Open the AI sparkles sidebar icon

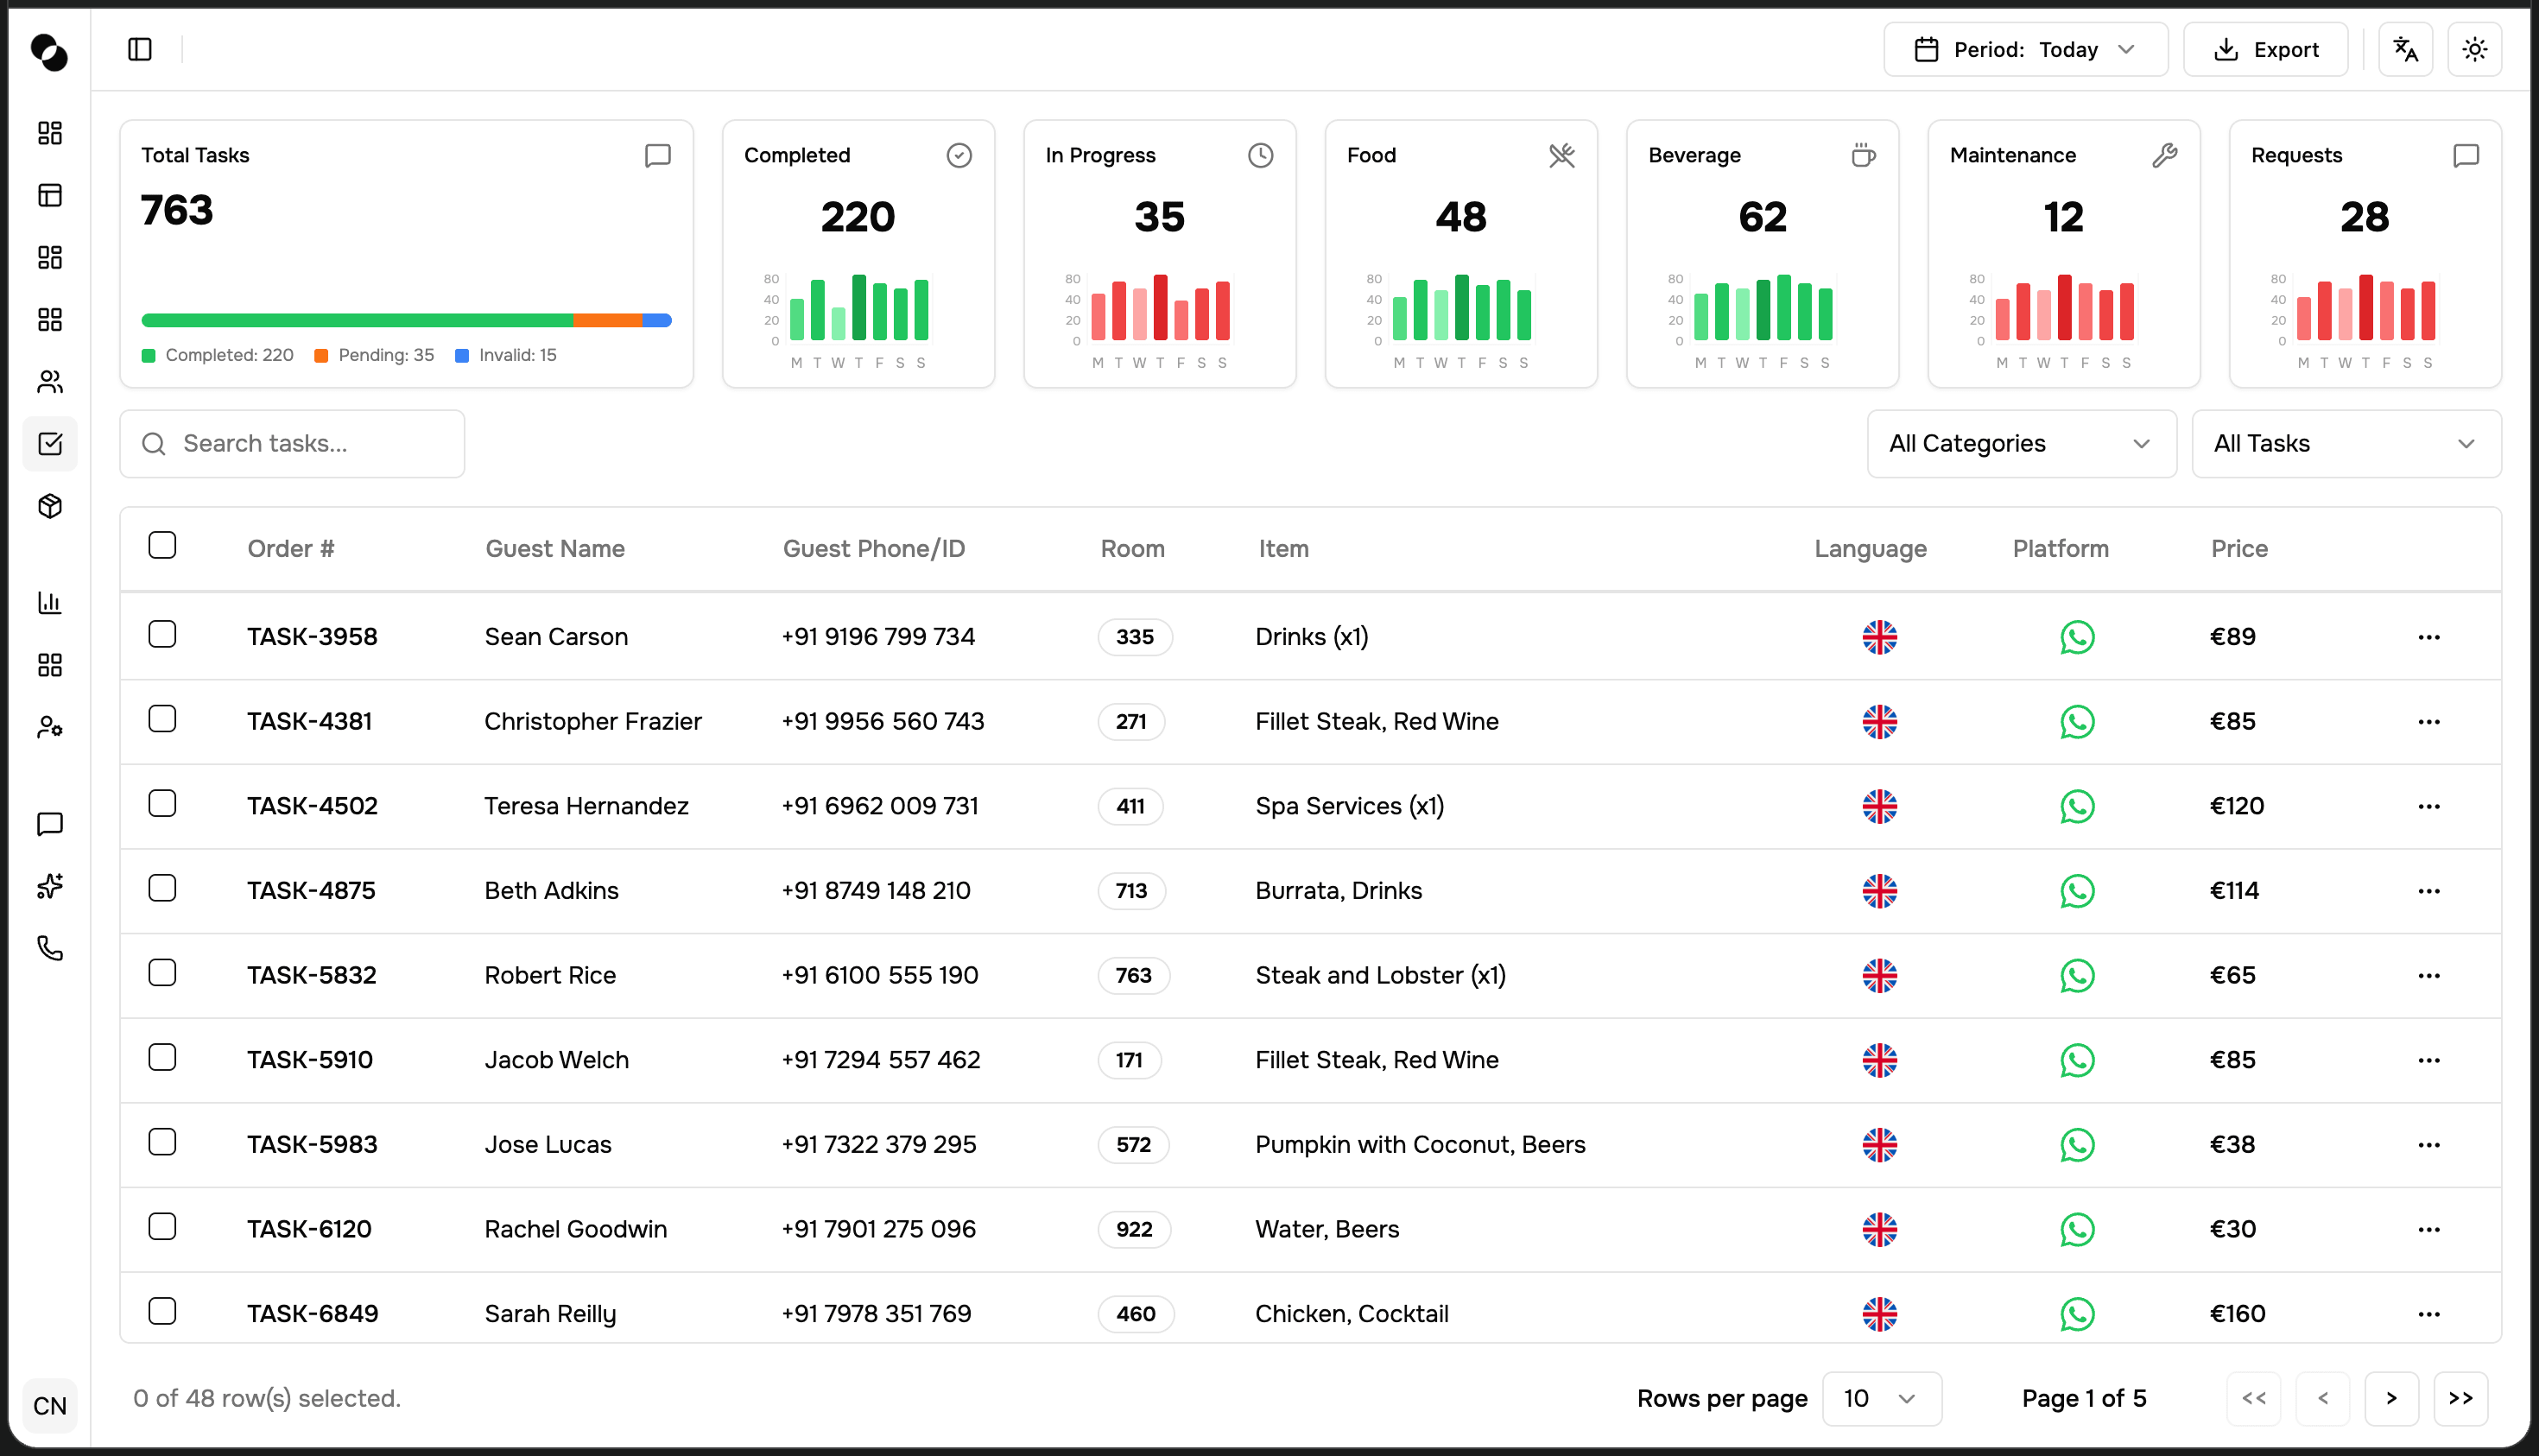click(x=50, y=885)
